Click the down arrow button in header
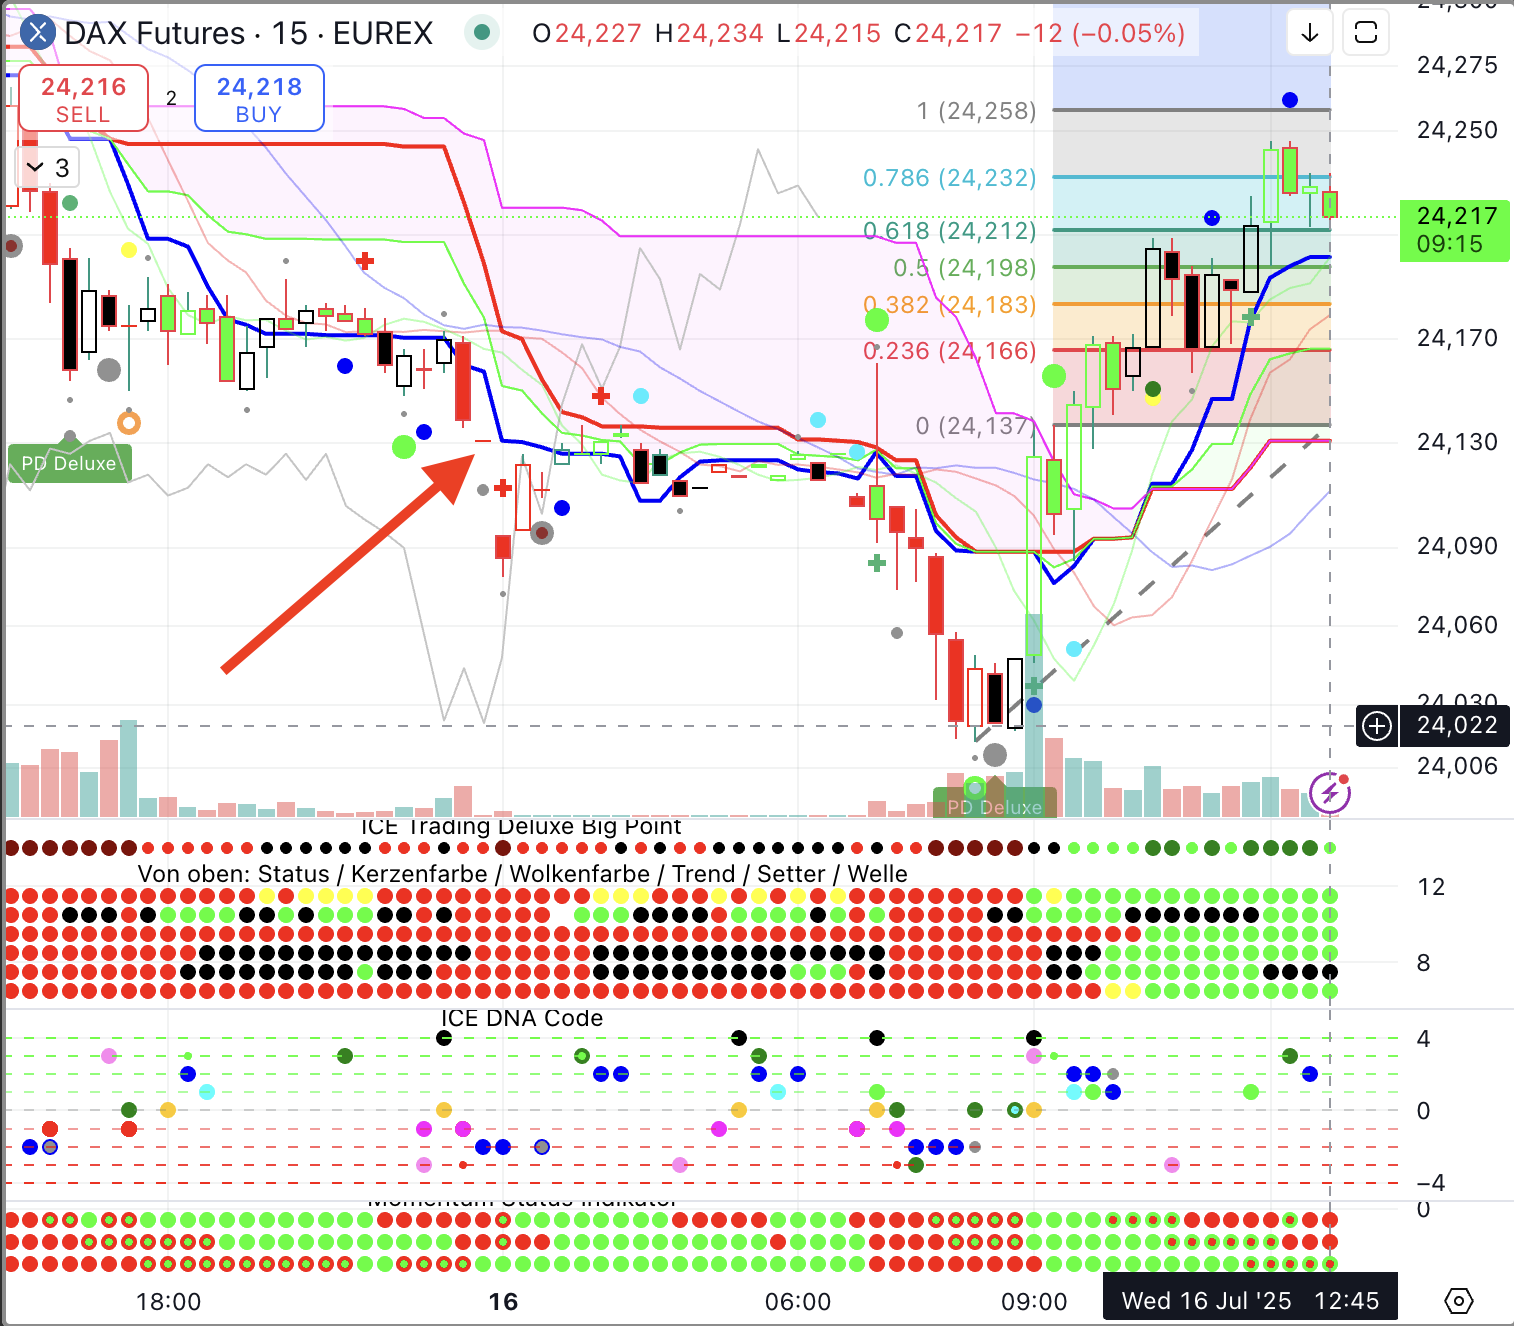 (1309, 33)
